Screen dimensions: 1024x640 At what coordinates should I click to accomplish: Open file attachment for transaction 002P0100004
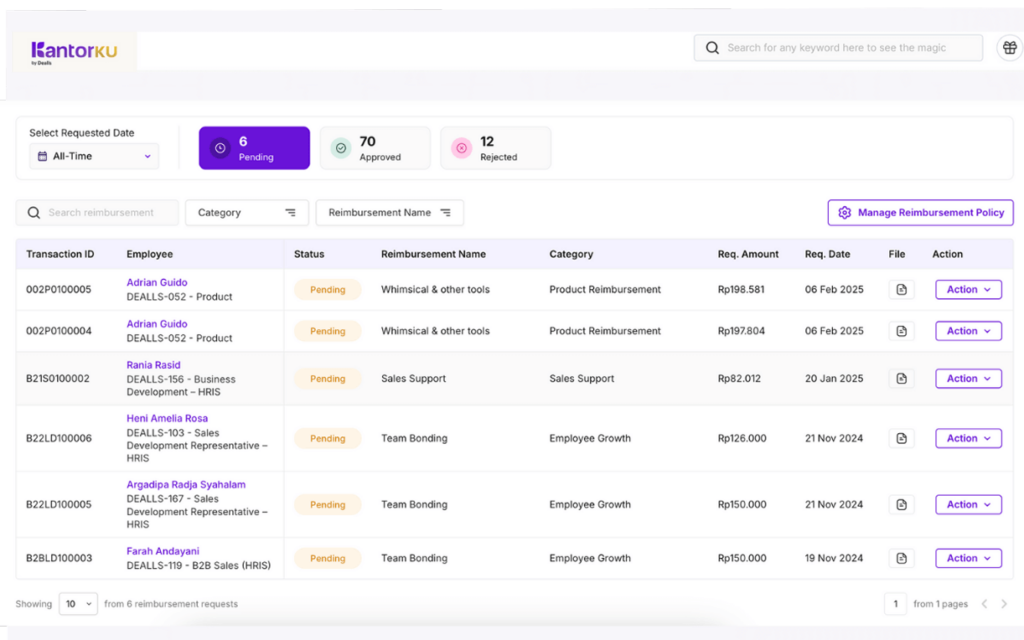click(901, 331)
